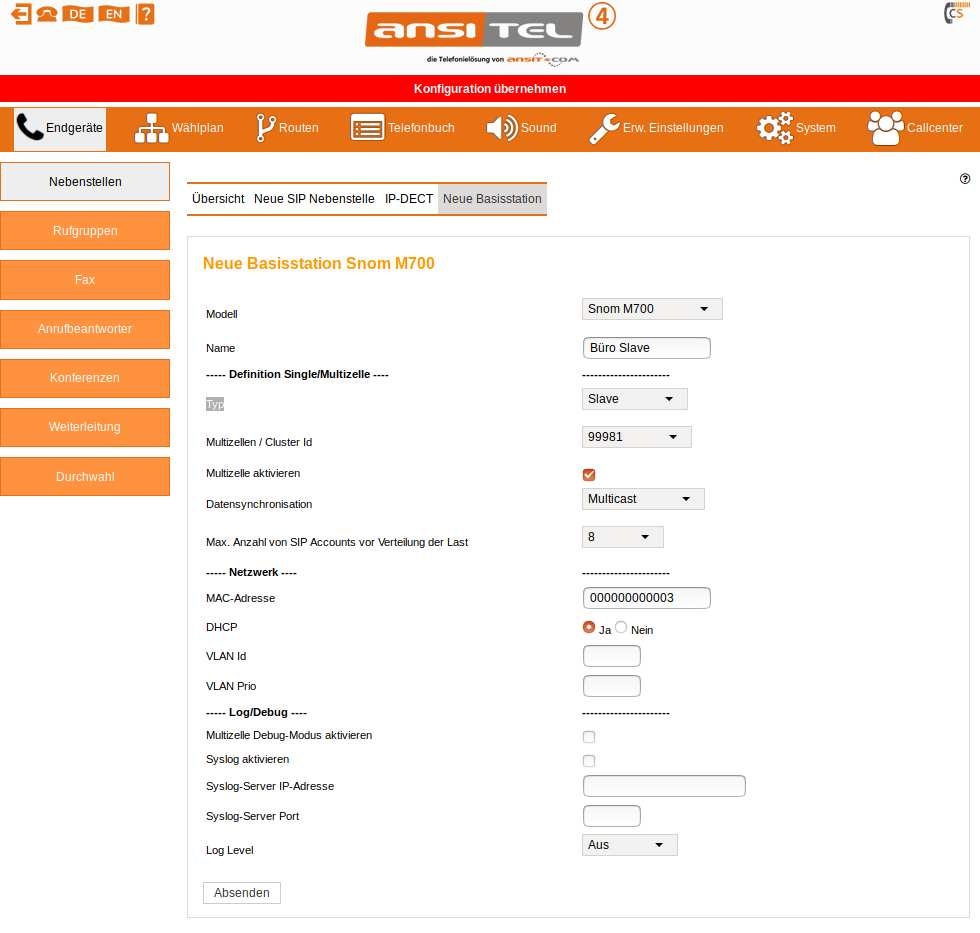
Task: Open the Wählplan section
Action: pyautogui.click(x=179, y=128)
